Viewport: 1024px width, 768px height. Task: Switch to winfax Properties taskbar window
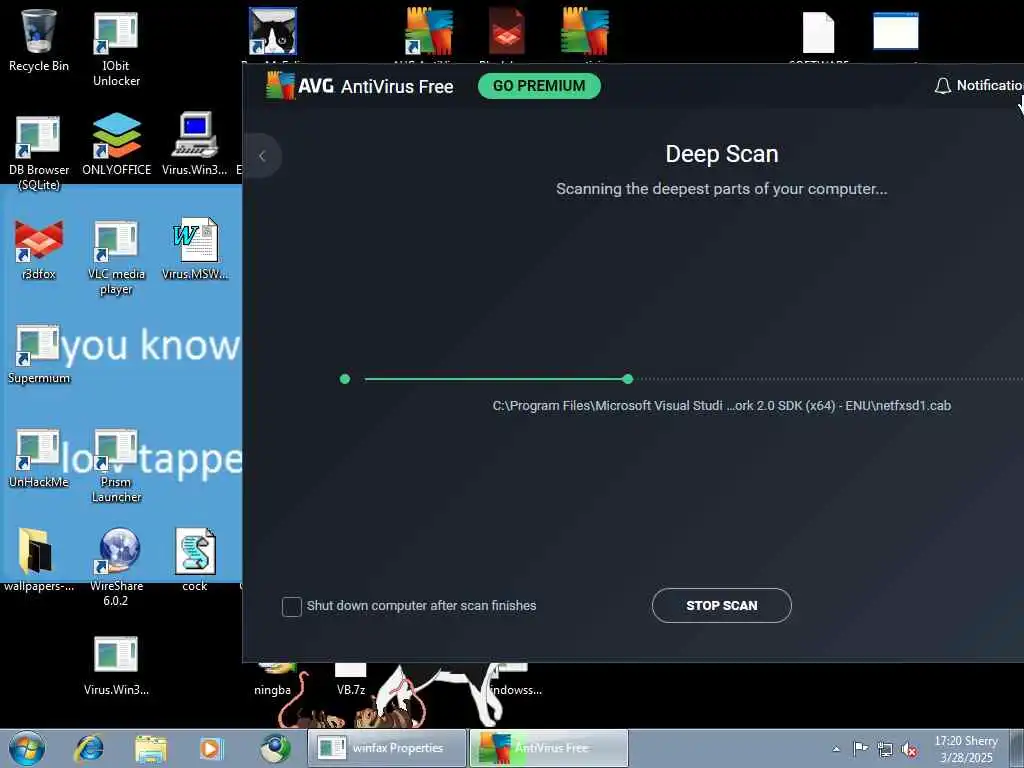[x=387, y=748]
